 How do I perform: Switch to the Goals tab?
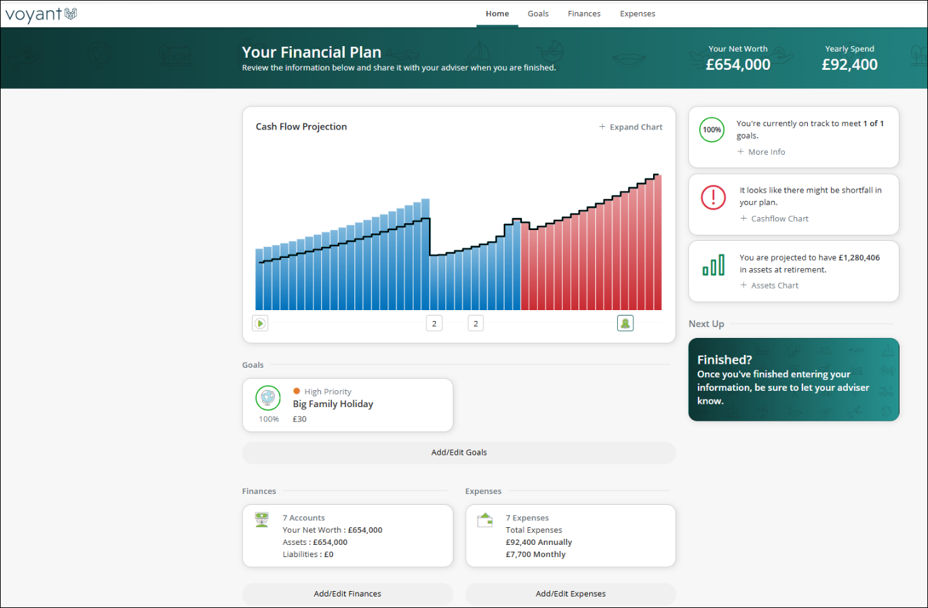pos(538,14)
